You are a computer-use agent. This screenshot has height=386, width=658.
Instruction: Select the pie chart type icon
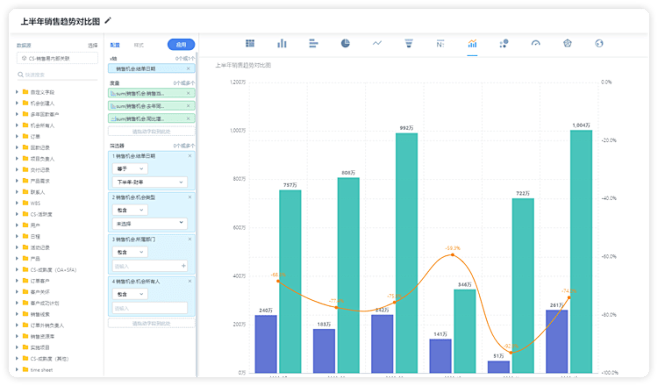345,43
